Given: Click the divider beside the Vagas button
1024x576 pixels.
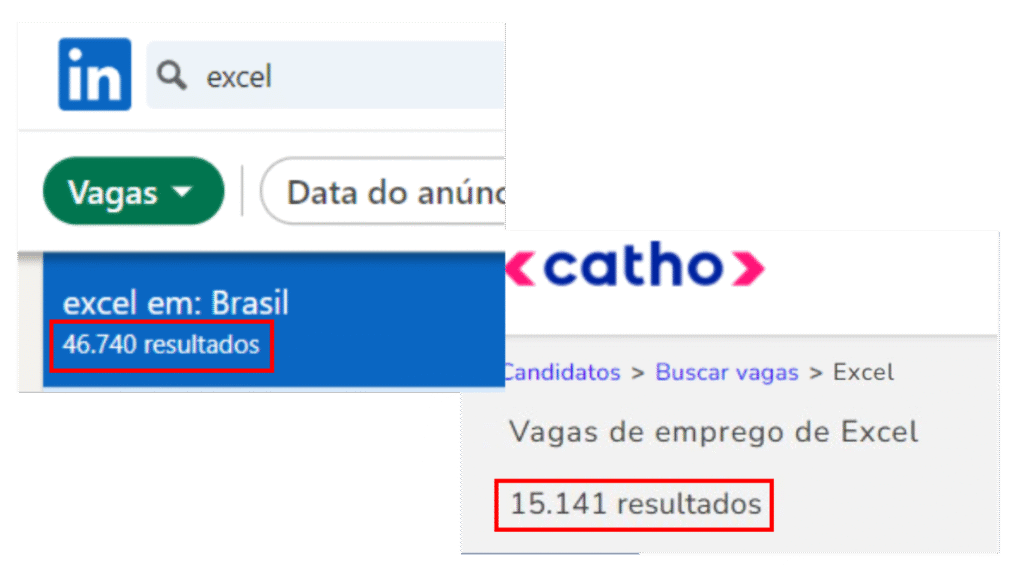Looking at the screenshot, I should click(x=242, y=191).
